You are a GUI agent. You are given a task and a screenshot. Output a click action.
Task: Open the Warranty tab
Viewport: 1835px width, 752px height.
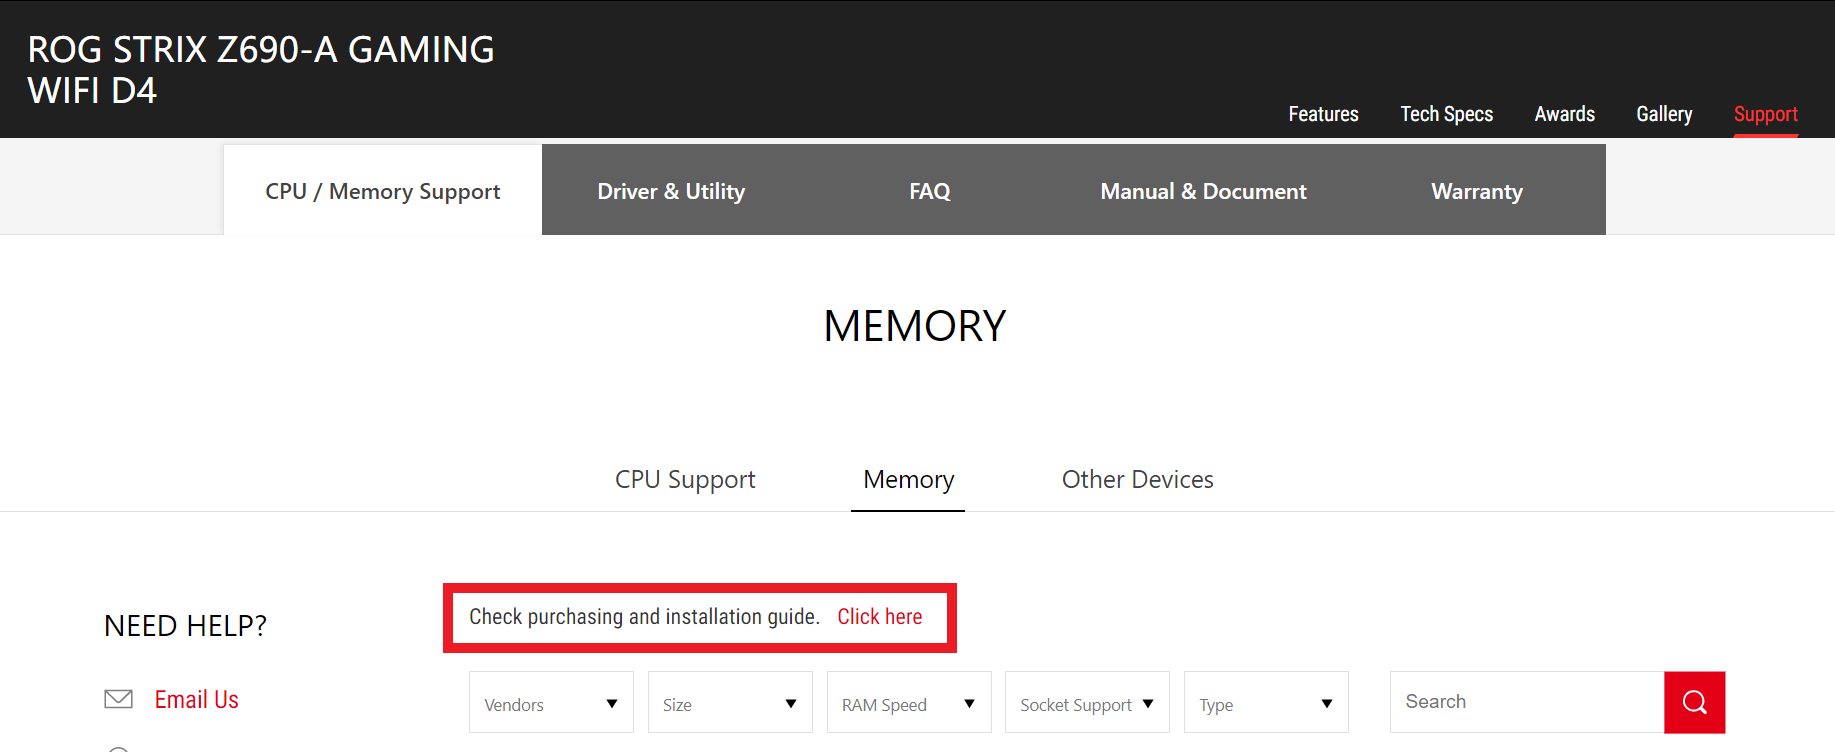1477,190
